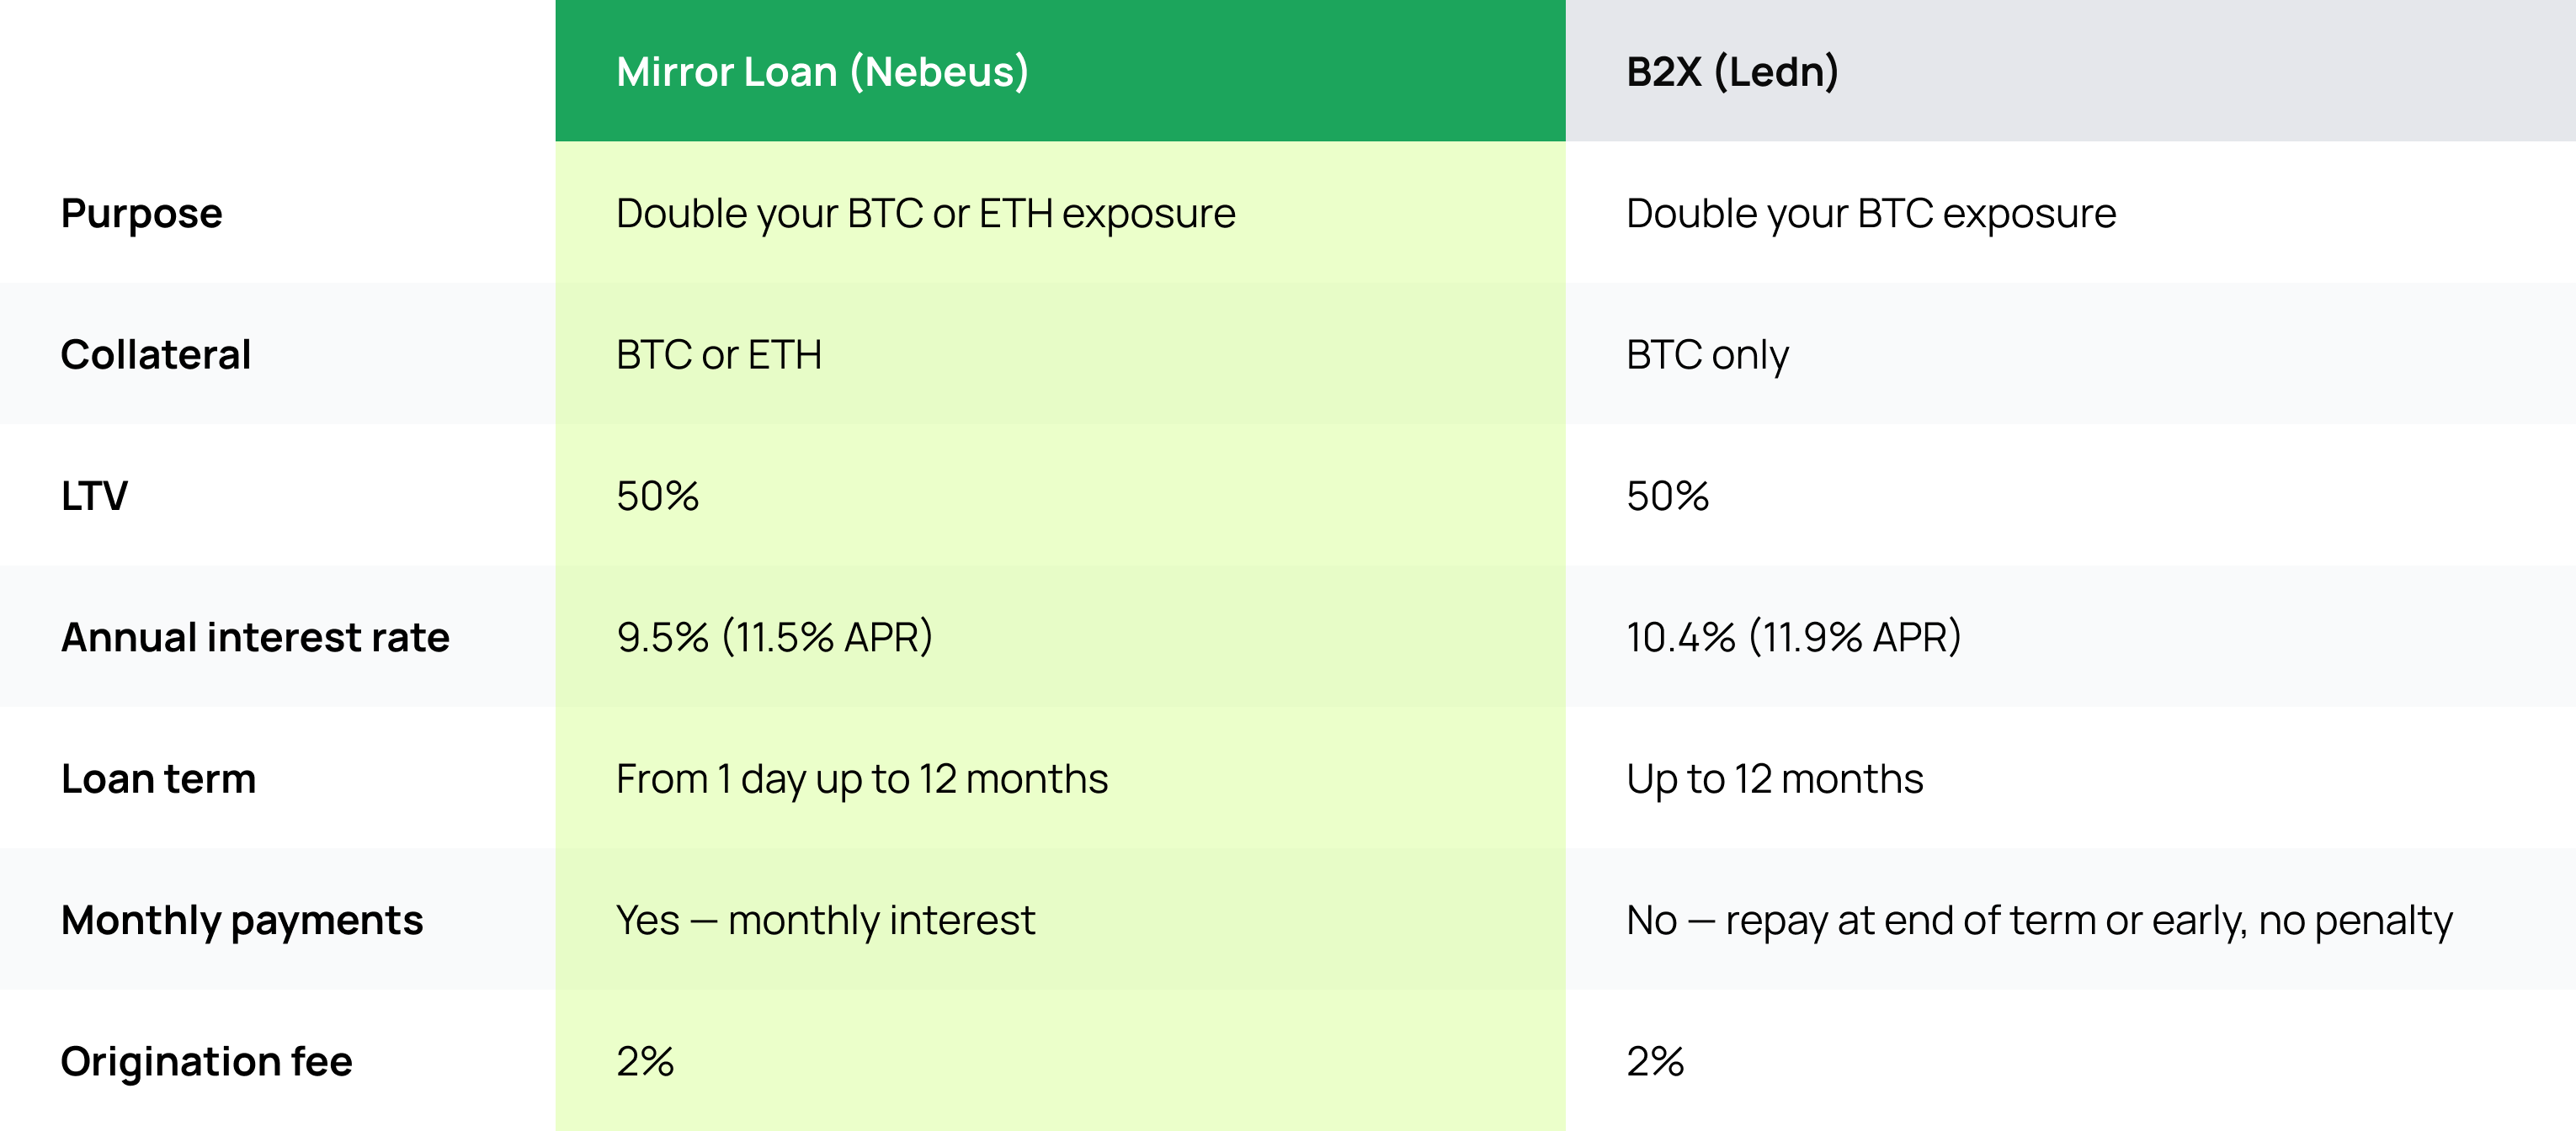Select "From 1 day up to 12 months"

tap(862, 779)
